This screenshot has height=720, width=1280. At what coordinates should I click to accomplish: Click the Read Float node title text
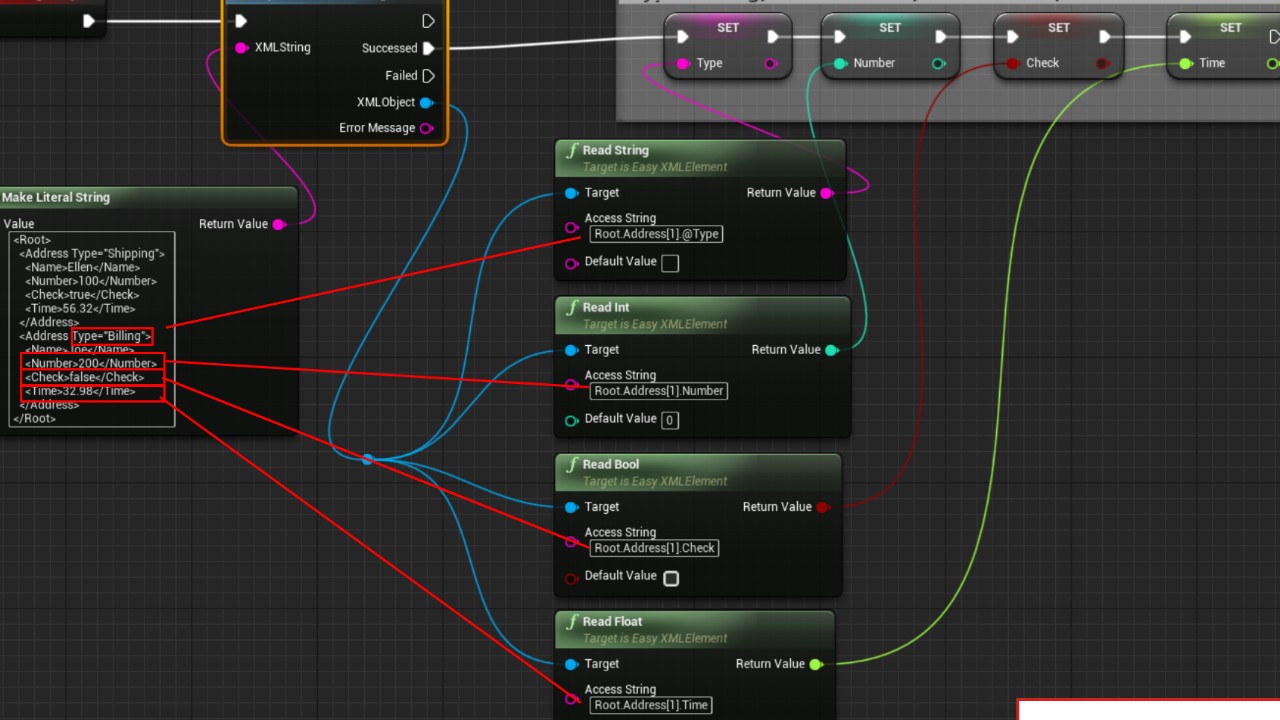point(613,622)
